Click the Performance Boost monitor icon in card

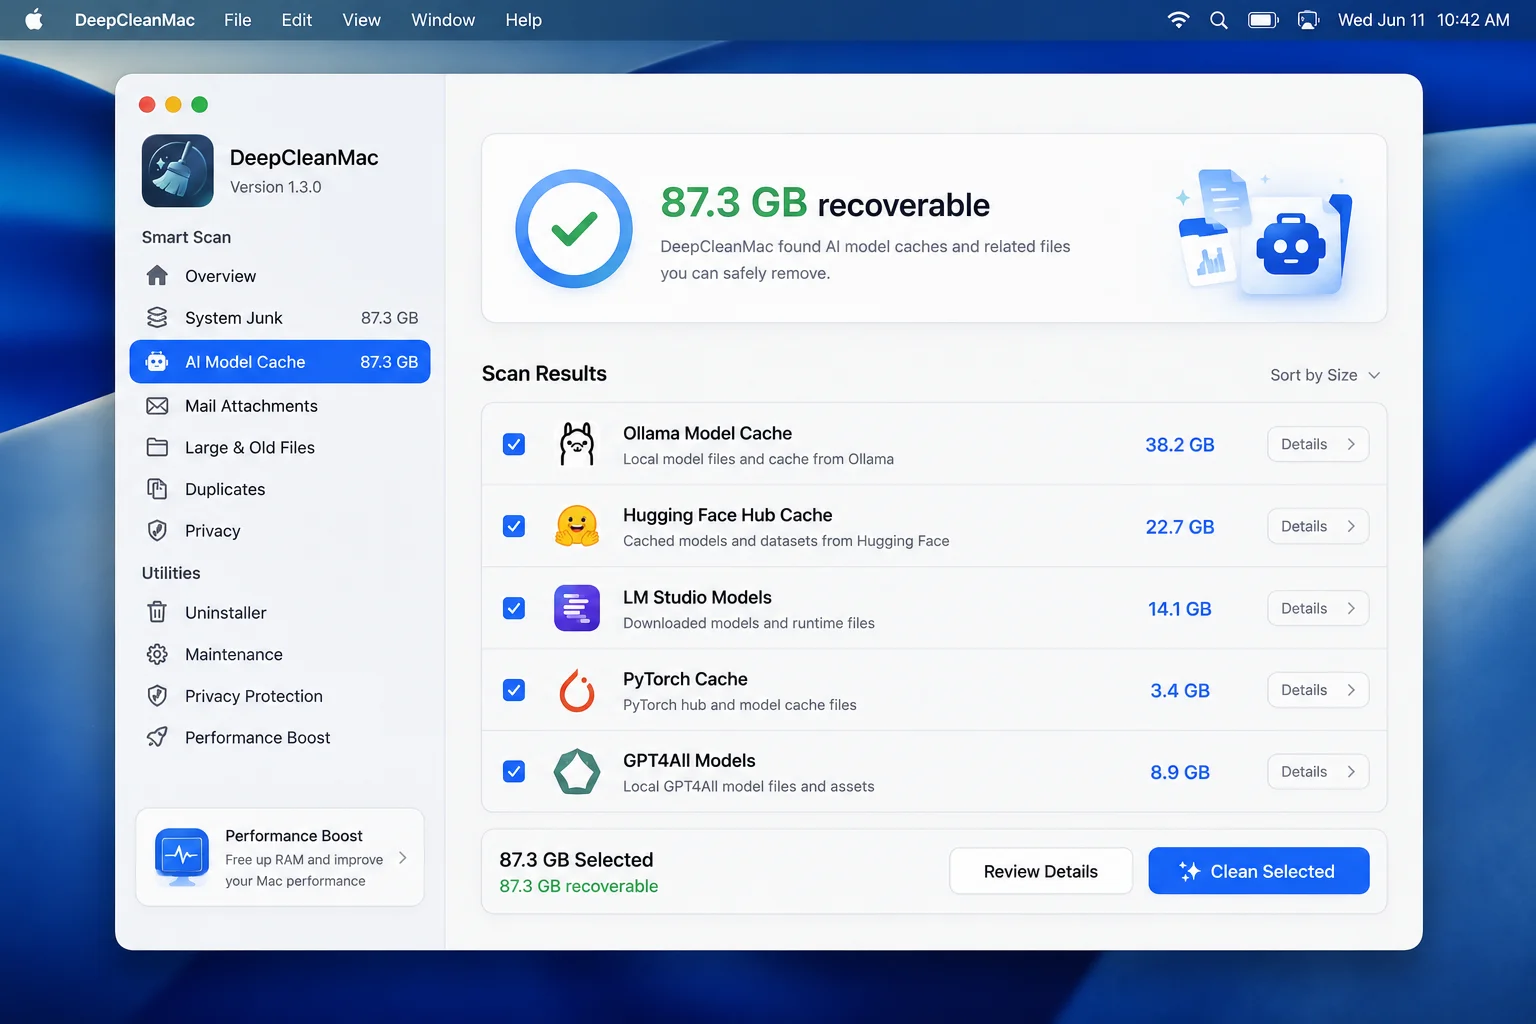click(182, 857)
